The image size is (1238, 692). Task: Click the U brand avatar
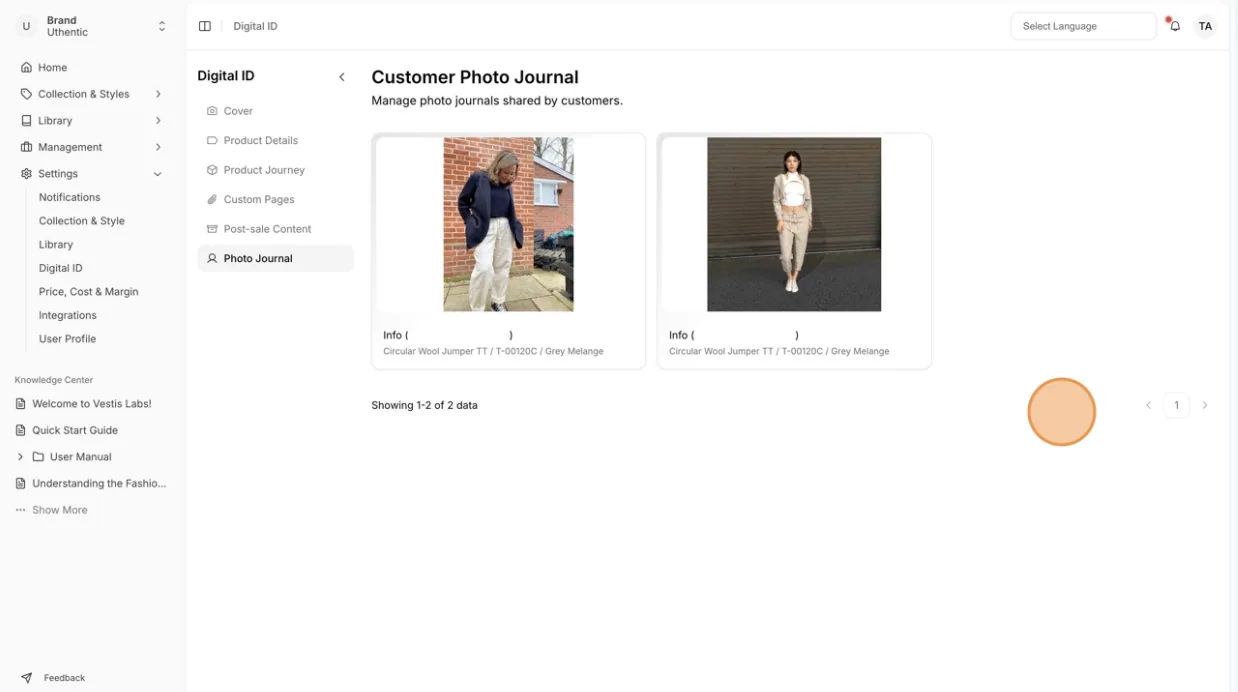26,26
